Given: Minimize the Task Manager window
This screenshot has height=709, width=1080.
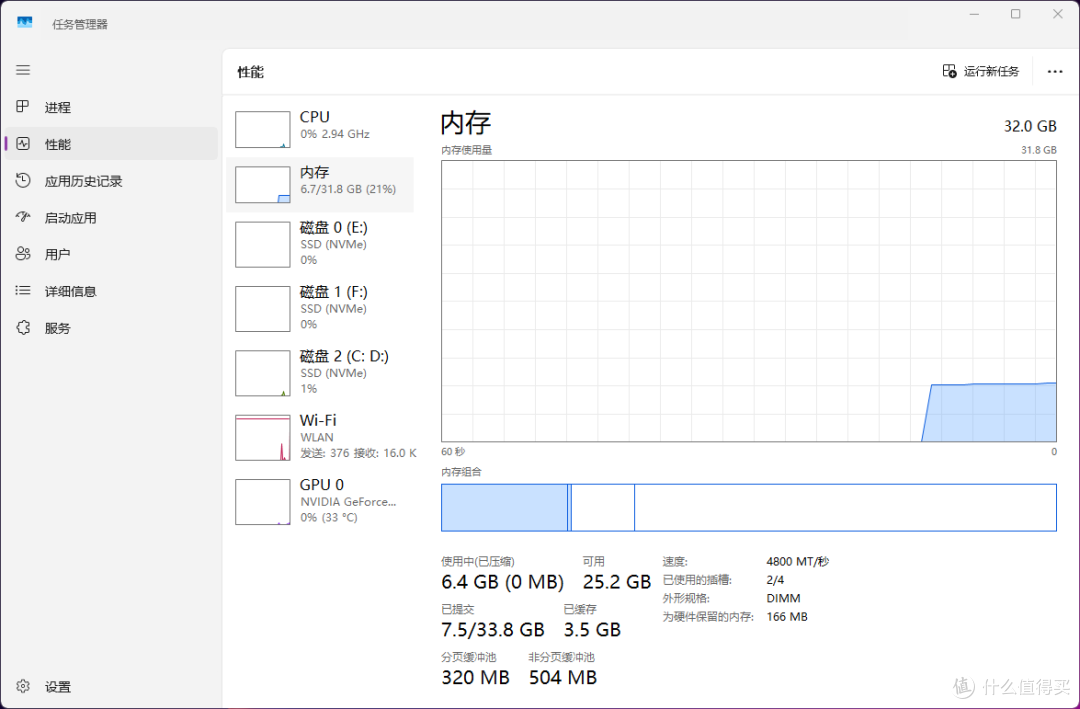Looking at the screenshot, I should click(x=974, y=14).
